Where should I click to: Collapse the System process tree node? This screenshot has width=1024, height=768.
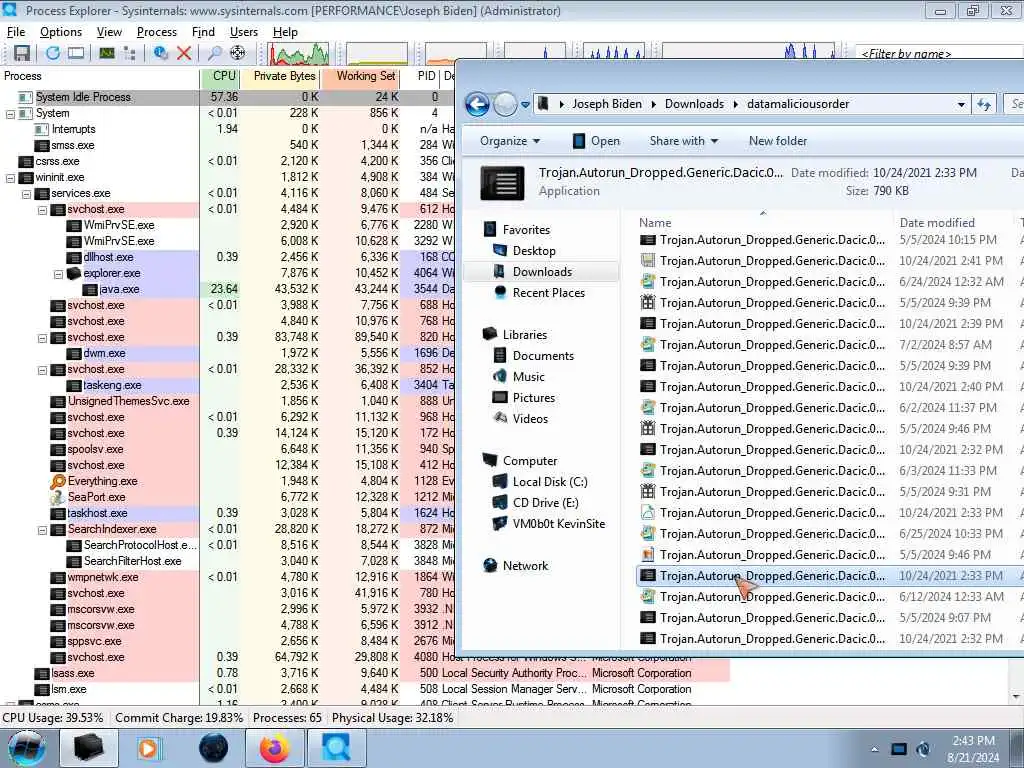[x=10, y=114]
